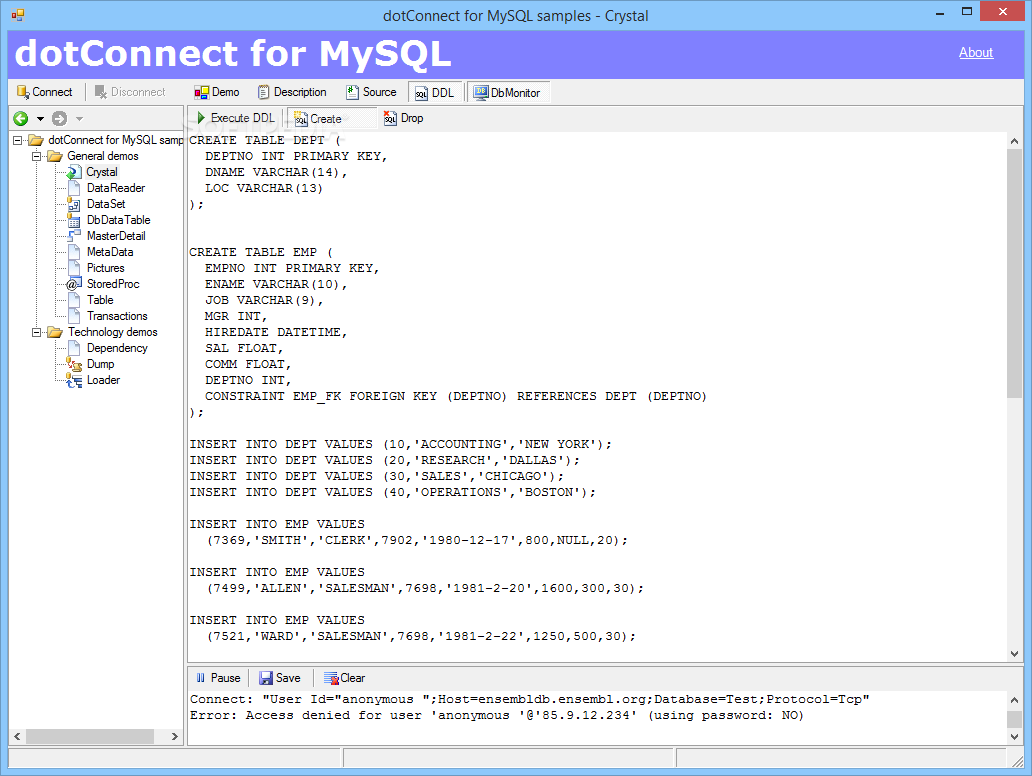Click in the DDL script text area at CREATE TABLE EMP
This screenshot has height=776, width=1032.
(261, 253)
